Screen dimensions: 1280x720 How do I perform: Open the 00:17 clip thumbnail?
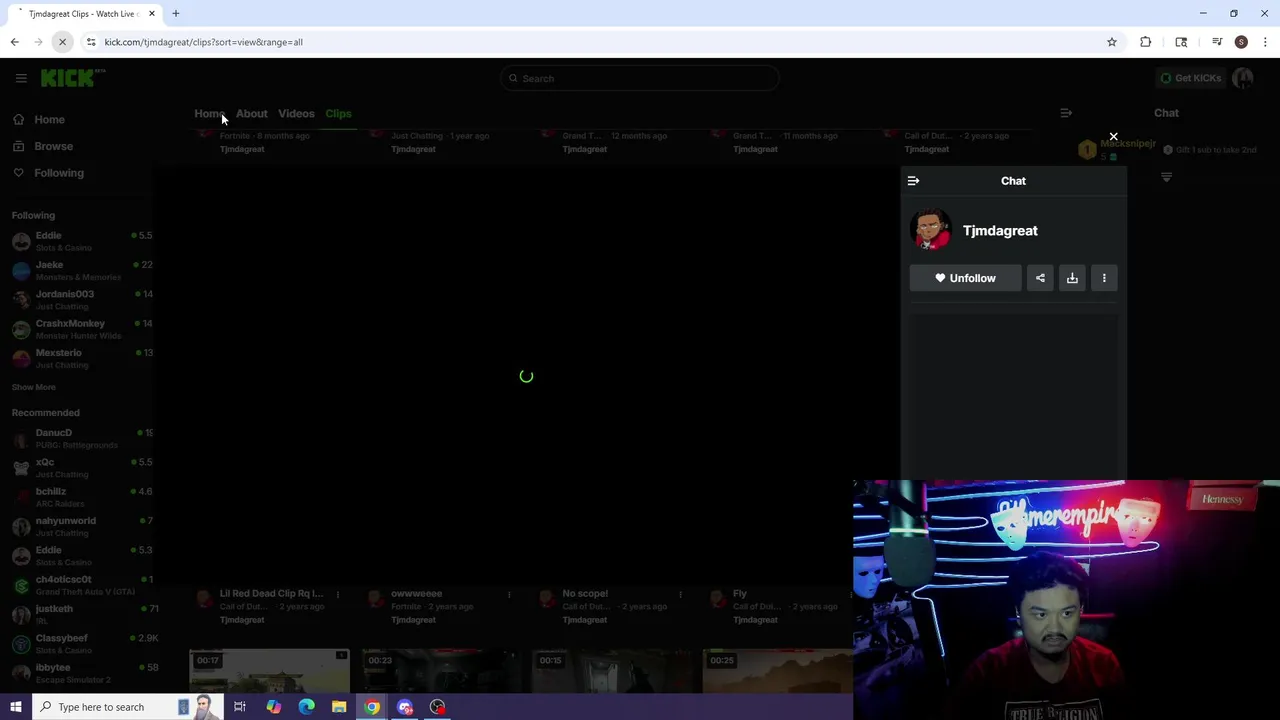click(x=269, y=670)
